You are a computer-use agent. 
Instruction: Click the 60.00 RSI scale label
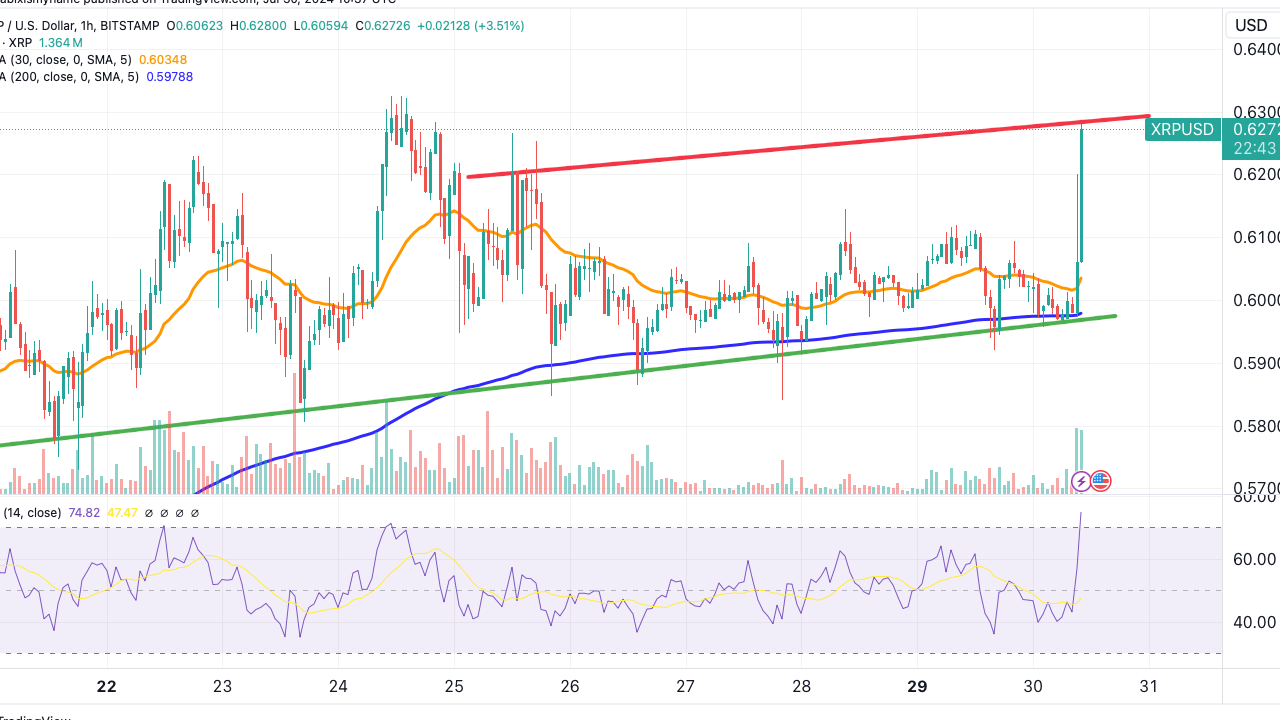click(1254, 559)
